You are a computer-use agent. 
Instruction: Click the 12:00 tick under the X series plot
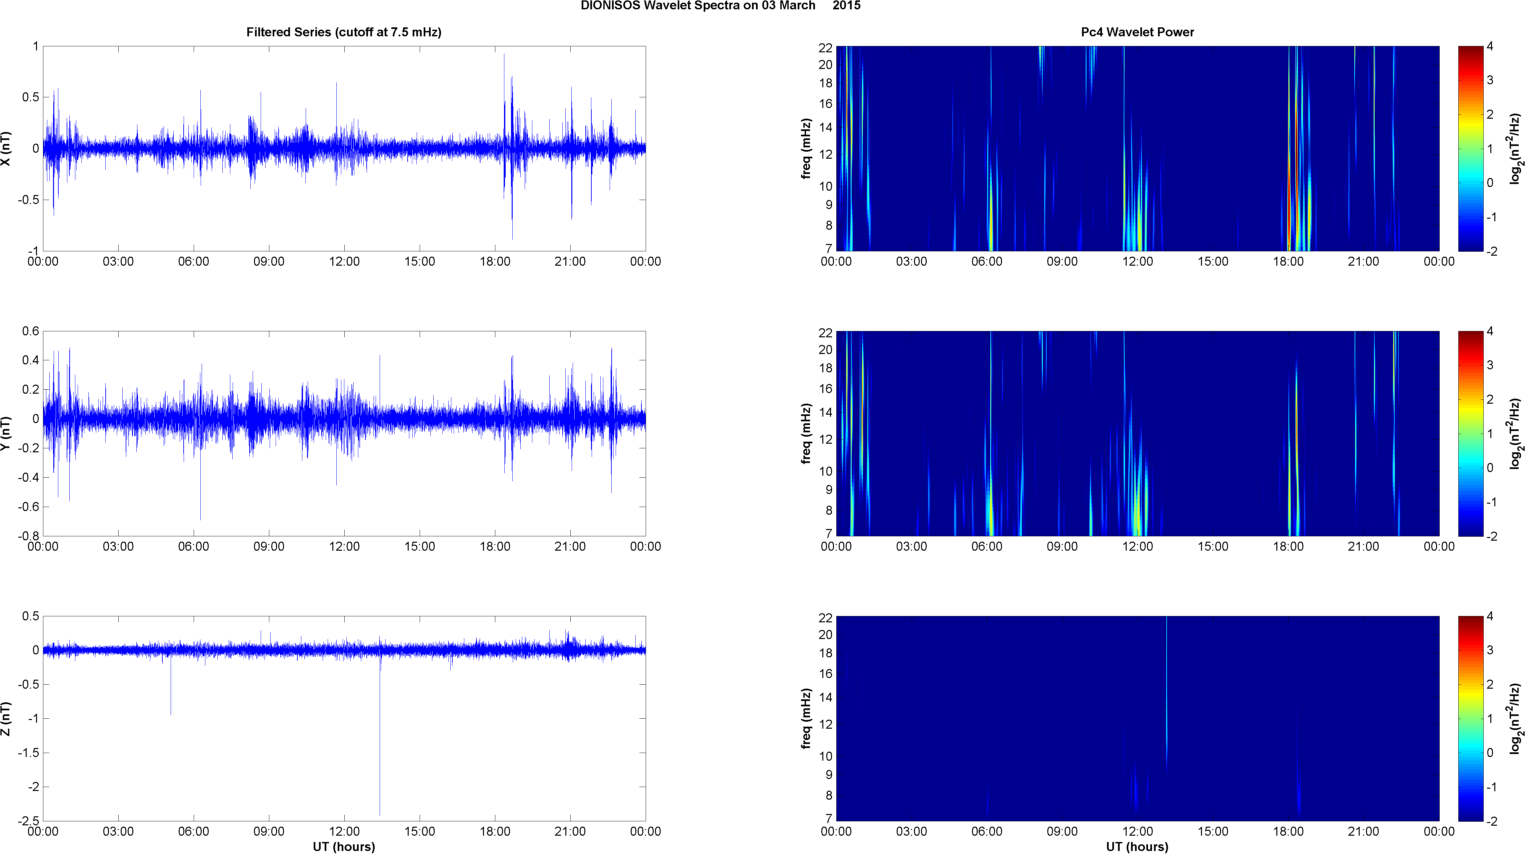click(344, 262)
